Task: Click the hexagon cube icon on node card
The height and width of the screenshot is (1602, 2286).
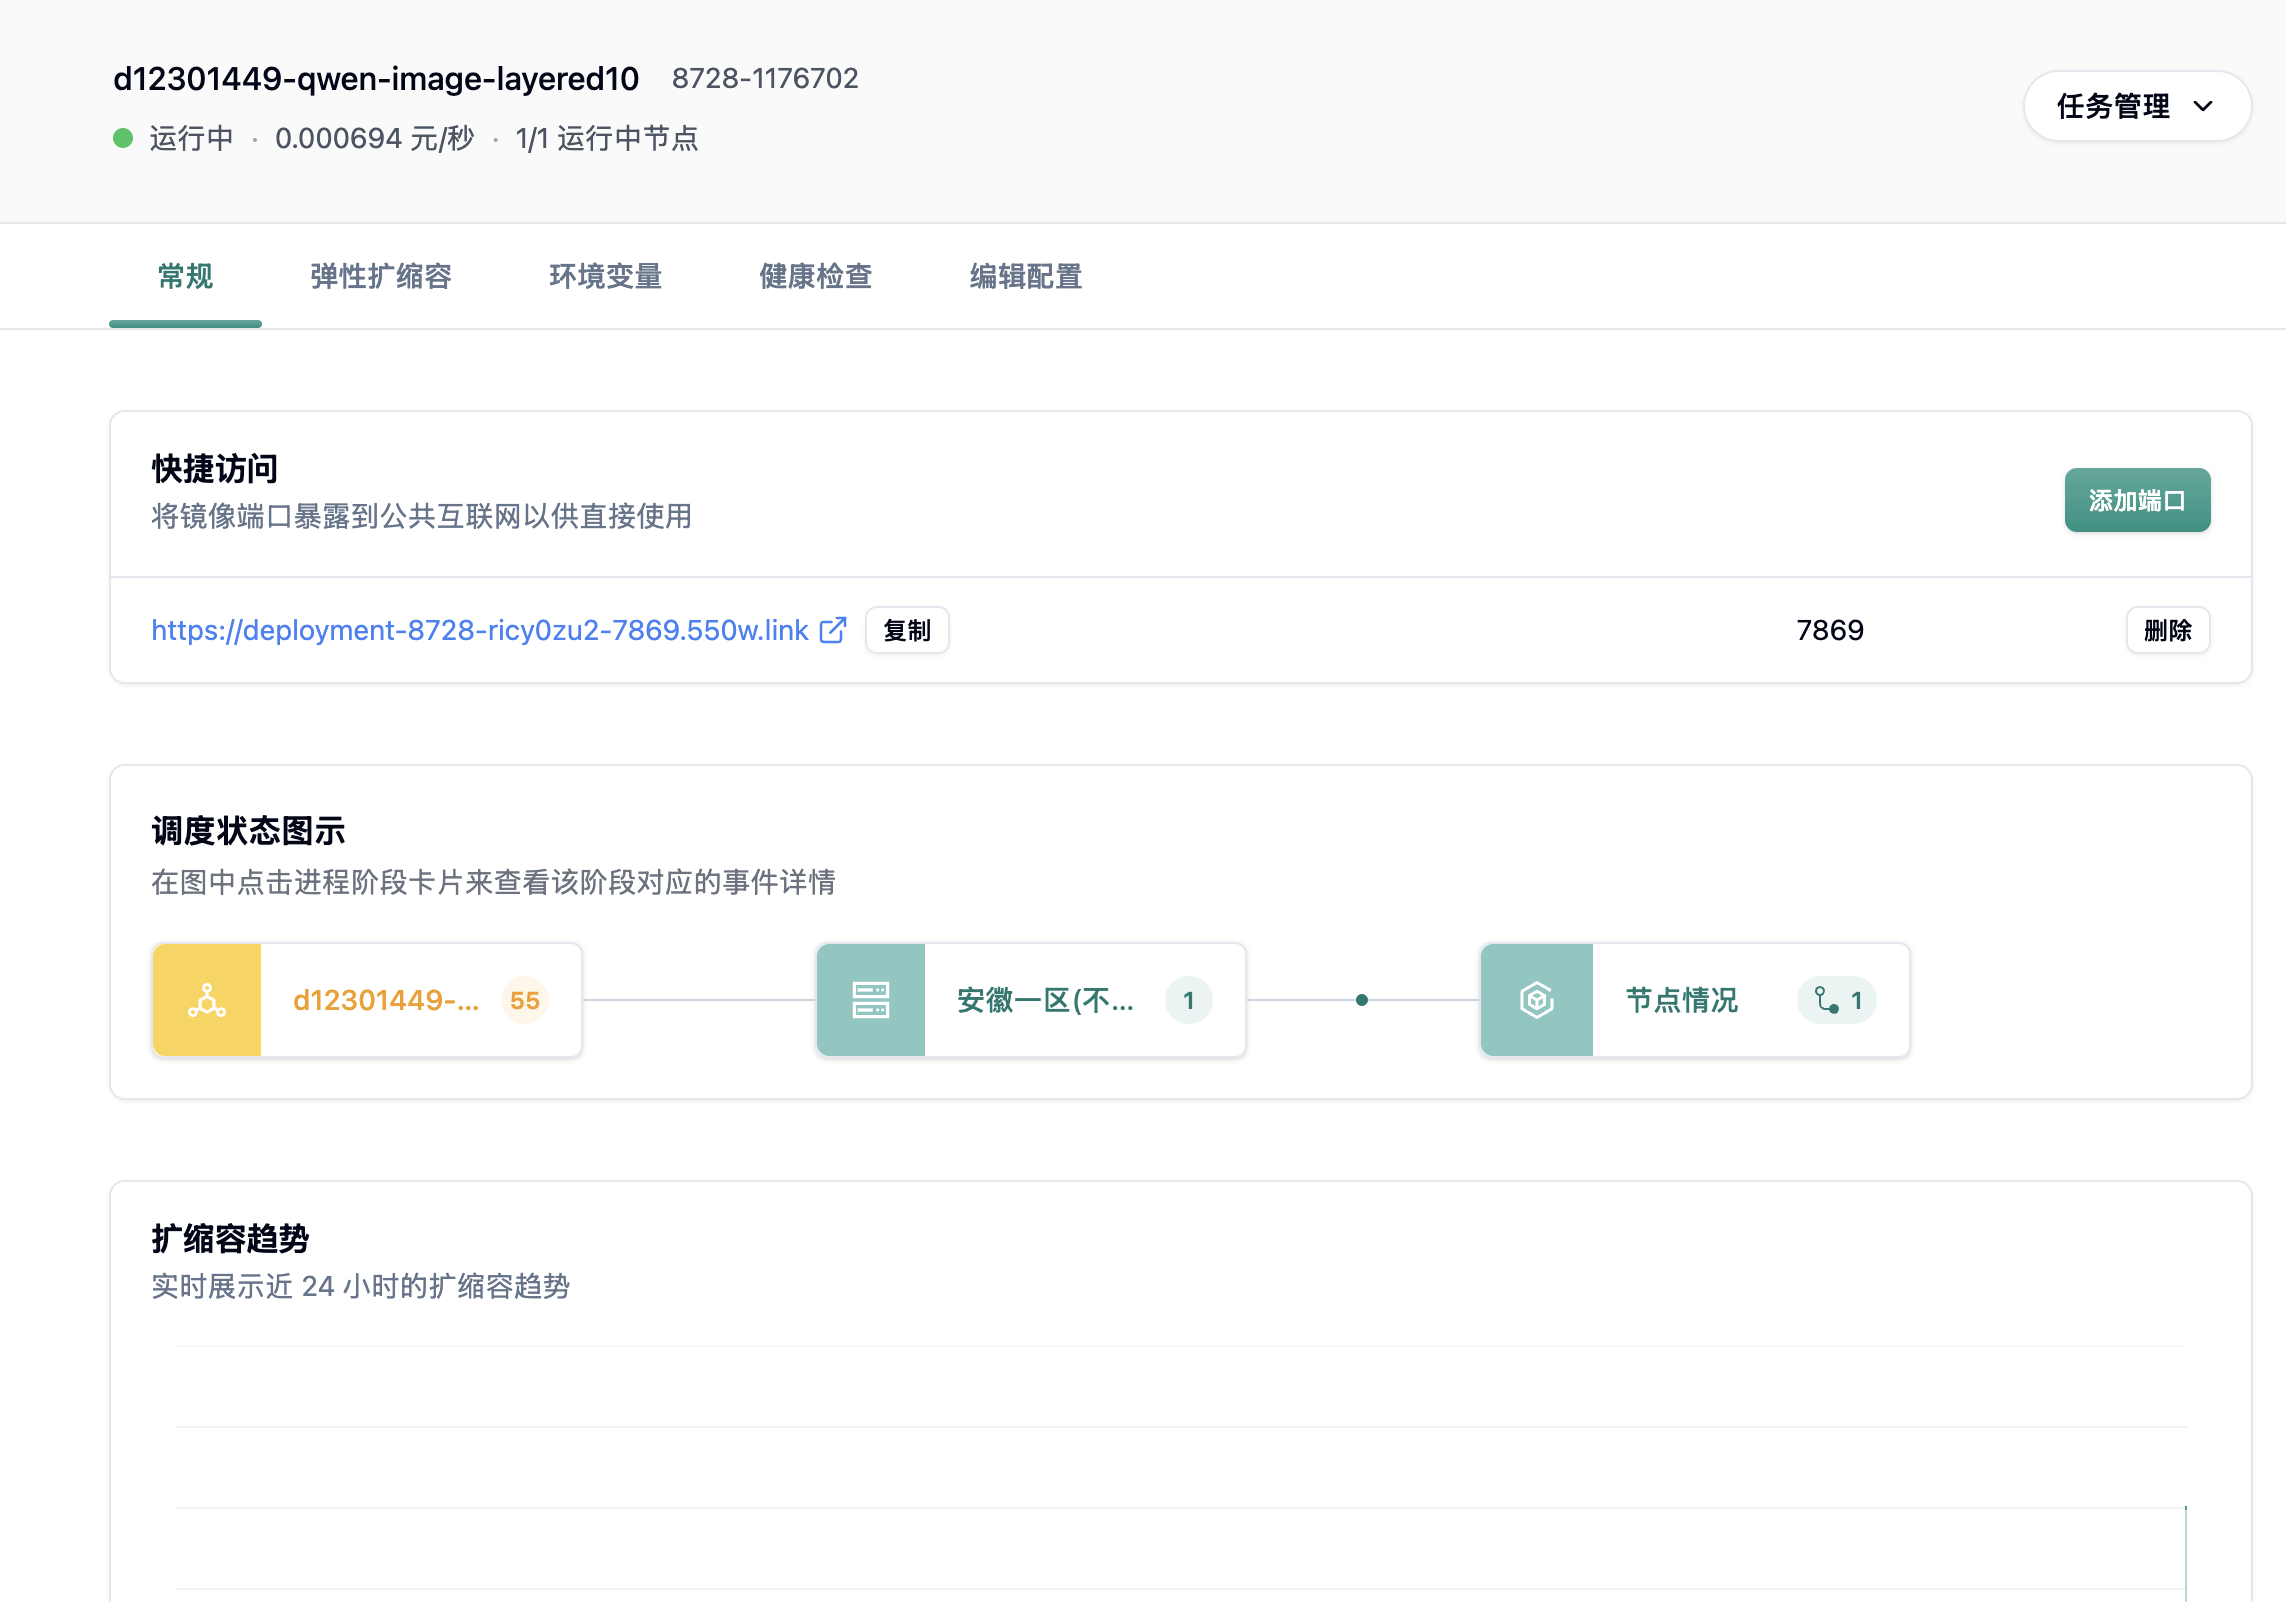Action: click(x=1536, y=1000)
